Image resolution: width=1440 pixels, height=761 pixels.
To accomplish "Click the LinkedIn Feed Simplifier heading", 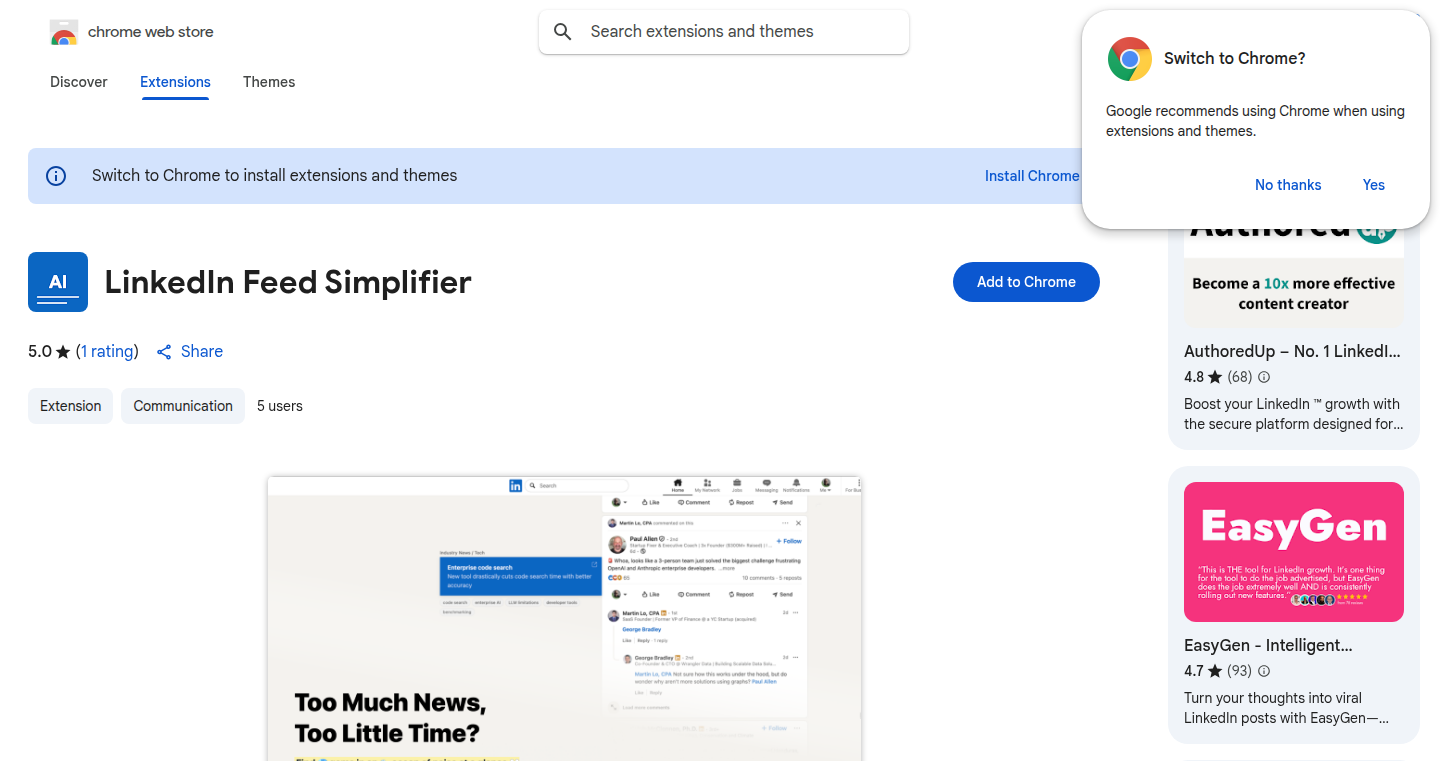I will tap(288, 282).
